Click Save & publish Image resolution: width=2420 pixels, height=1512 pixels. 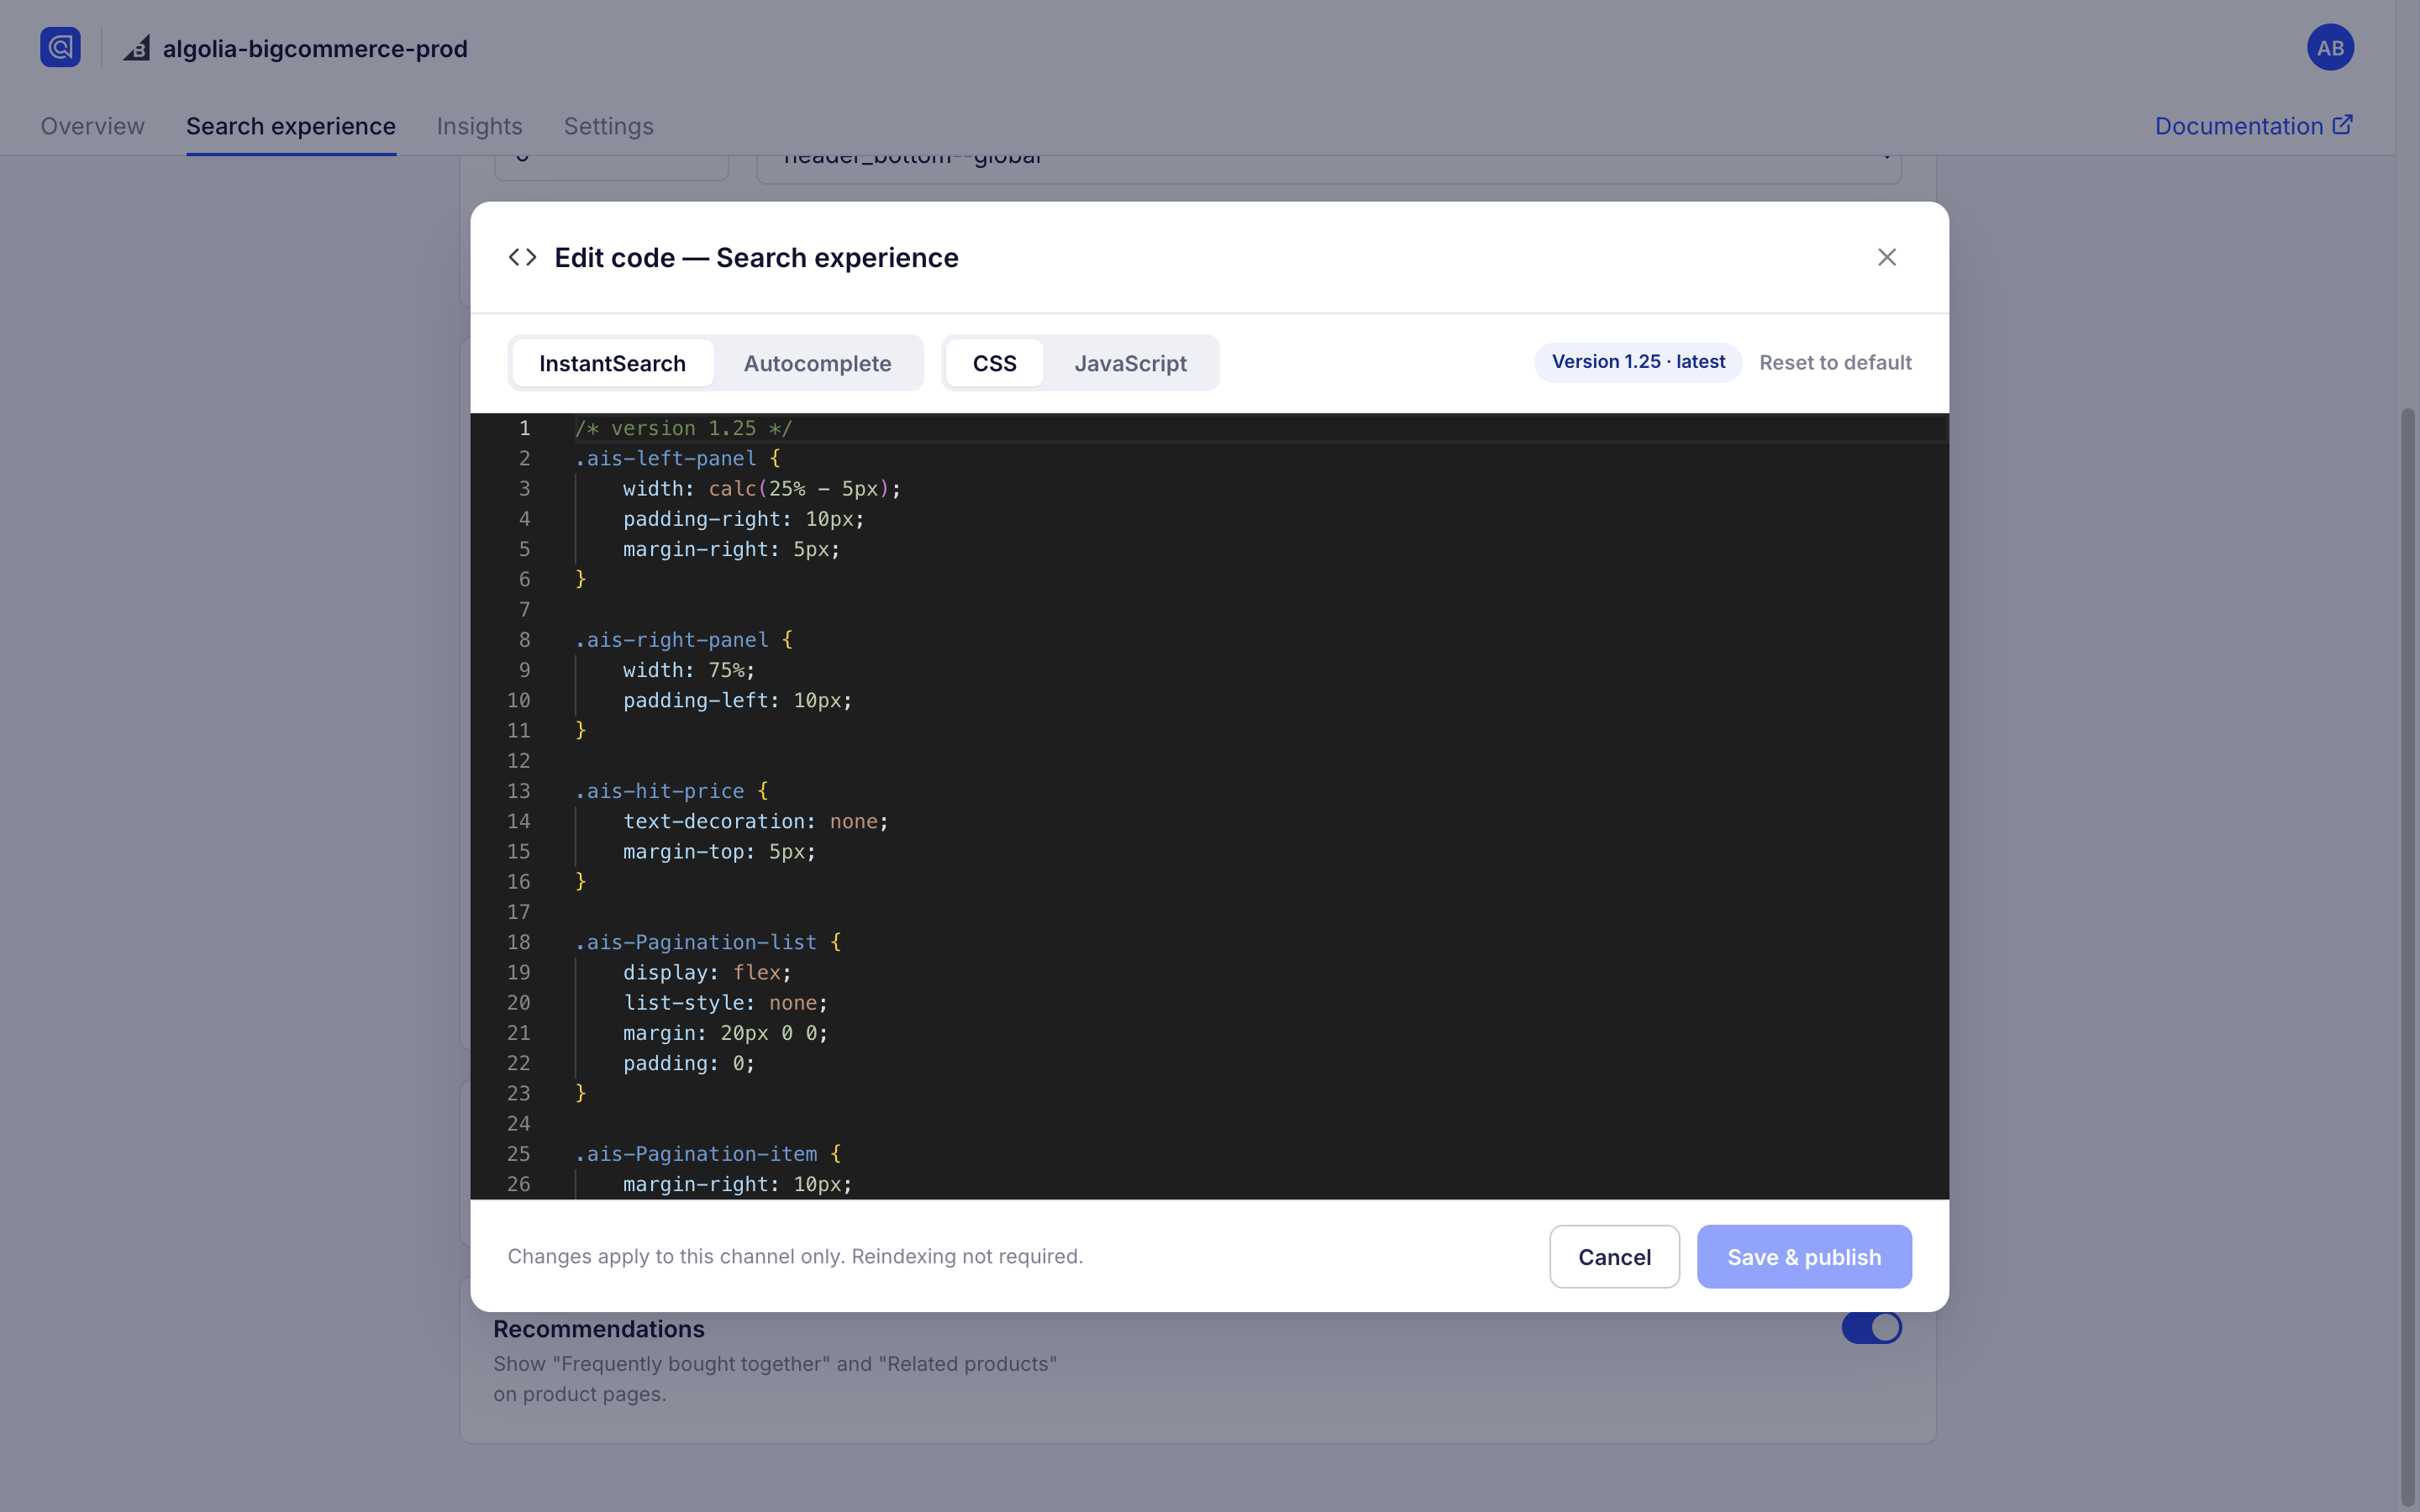(x=1804, y=1257)
